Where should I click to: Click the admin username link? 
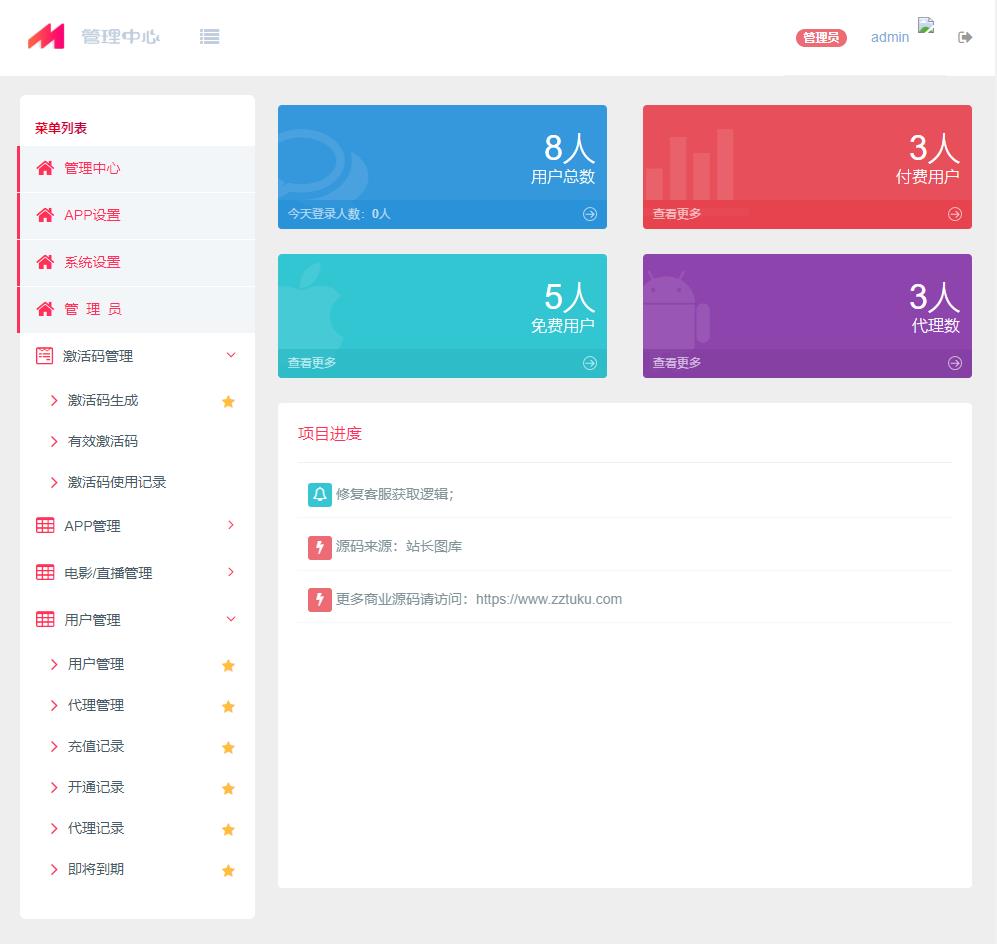point(889,38)
